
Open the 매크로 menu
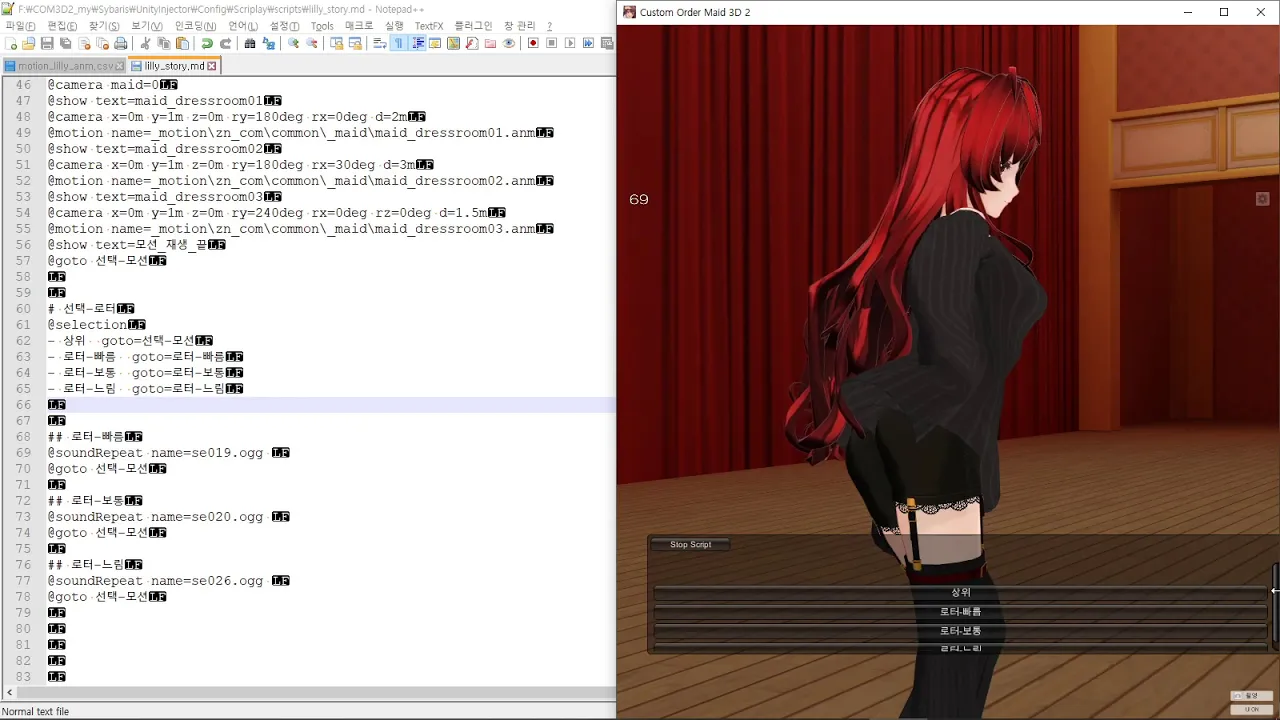tap(359, 26)
